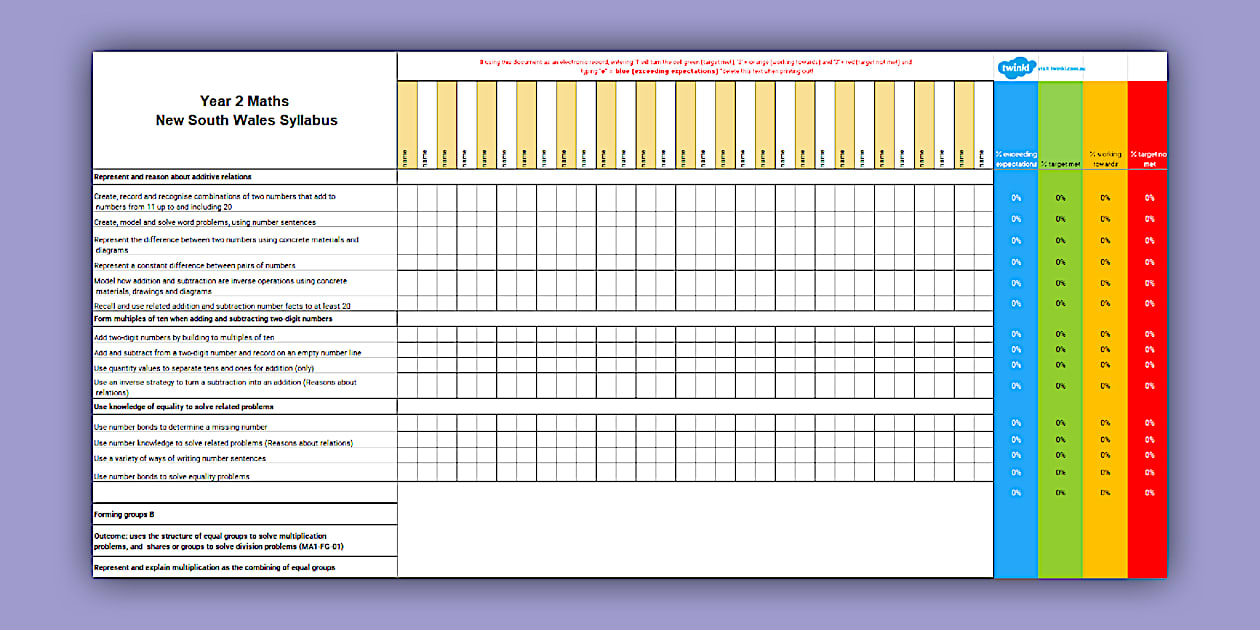1260x630 pixels.
Task: Select the orange % working towards header
Action: (1104, 158)
